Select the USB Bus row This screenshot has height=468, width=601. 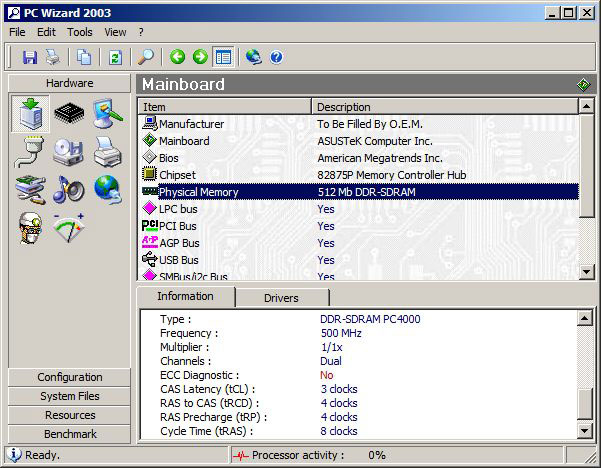click(358, 260)
